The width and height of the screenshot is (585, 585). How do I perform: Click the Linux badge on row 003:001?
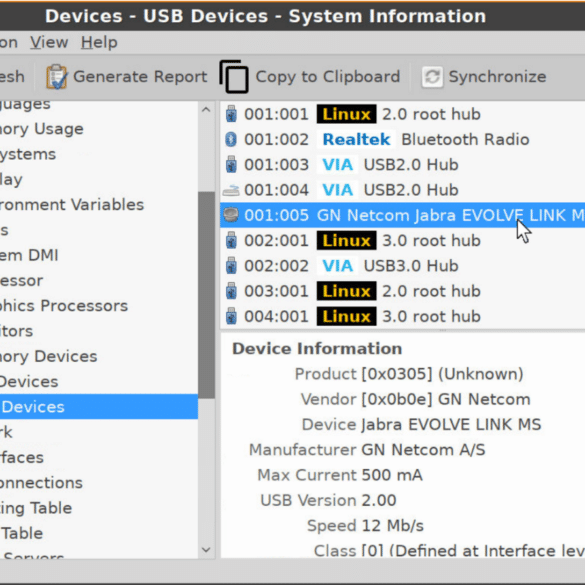pos(346,291)
